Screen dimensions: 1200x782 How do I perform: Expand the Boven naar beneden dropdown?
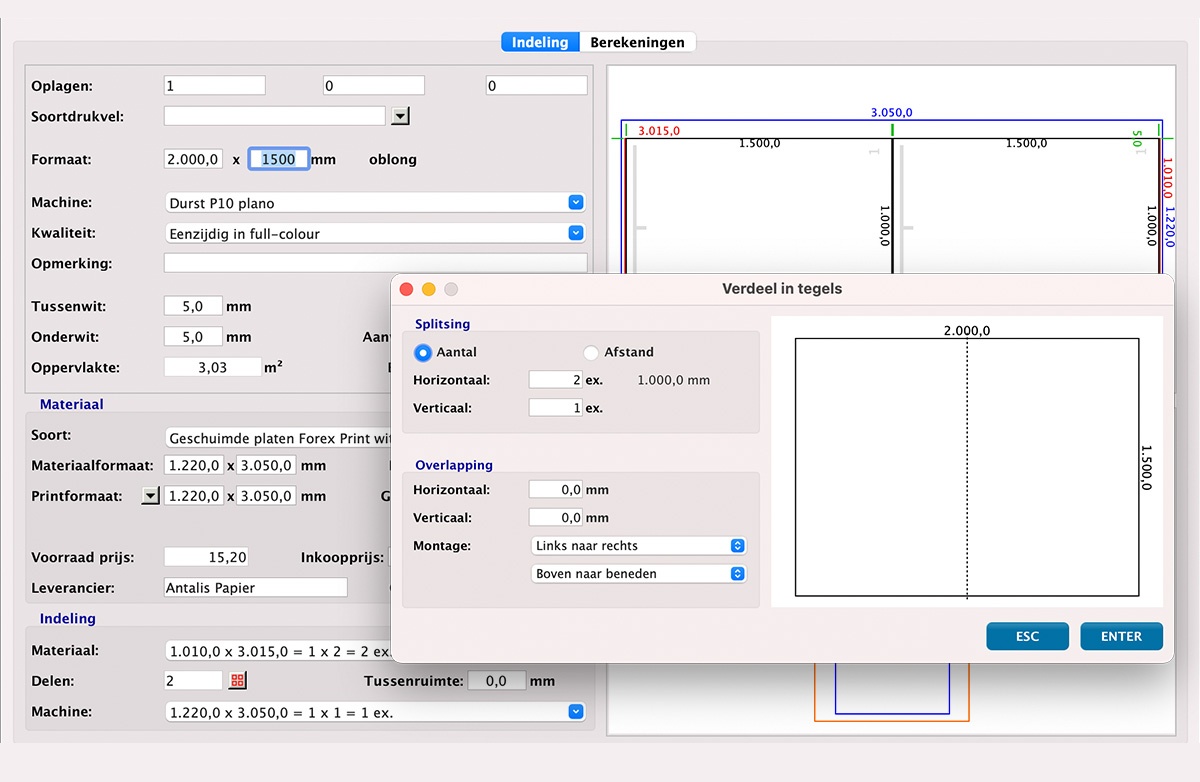(737, 574)
